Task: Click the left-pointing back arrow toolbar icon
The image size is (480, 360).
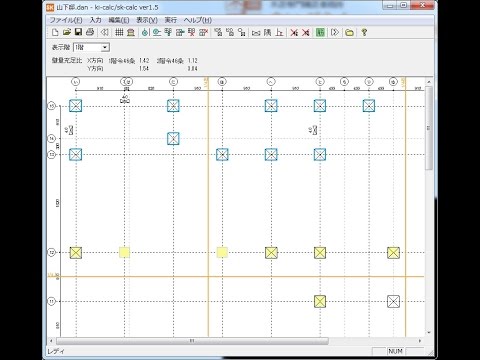Action: click(x=105, y=32)
